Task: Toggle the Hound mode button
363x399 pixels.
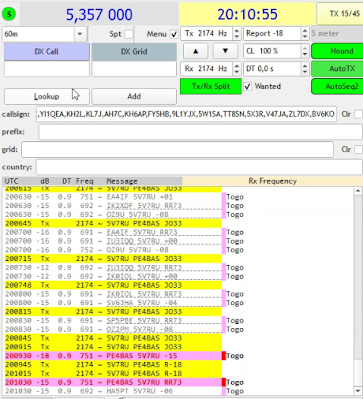Action: [337, 51]
